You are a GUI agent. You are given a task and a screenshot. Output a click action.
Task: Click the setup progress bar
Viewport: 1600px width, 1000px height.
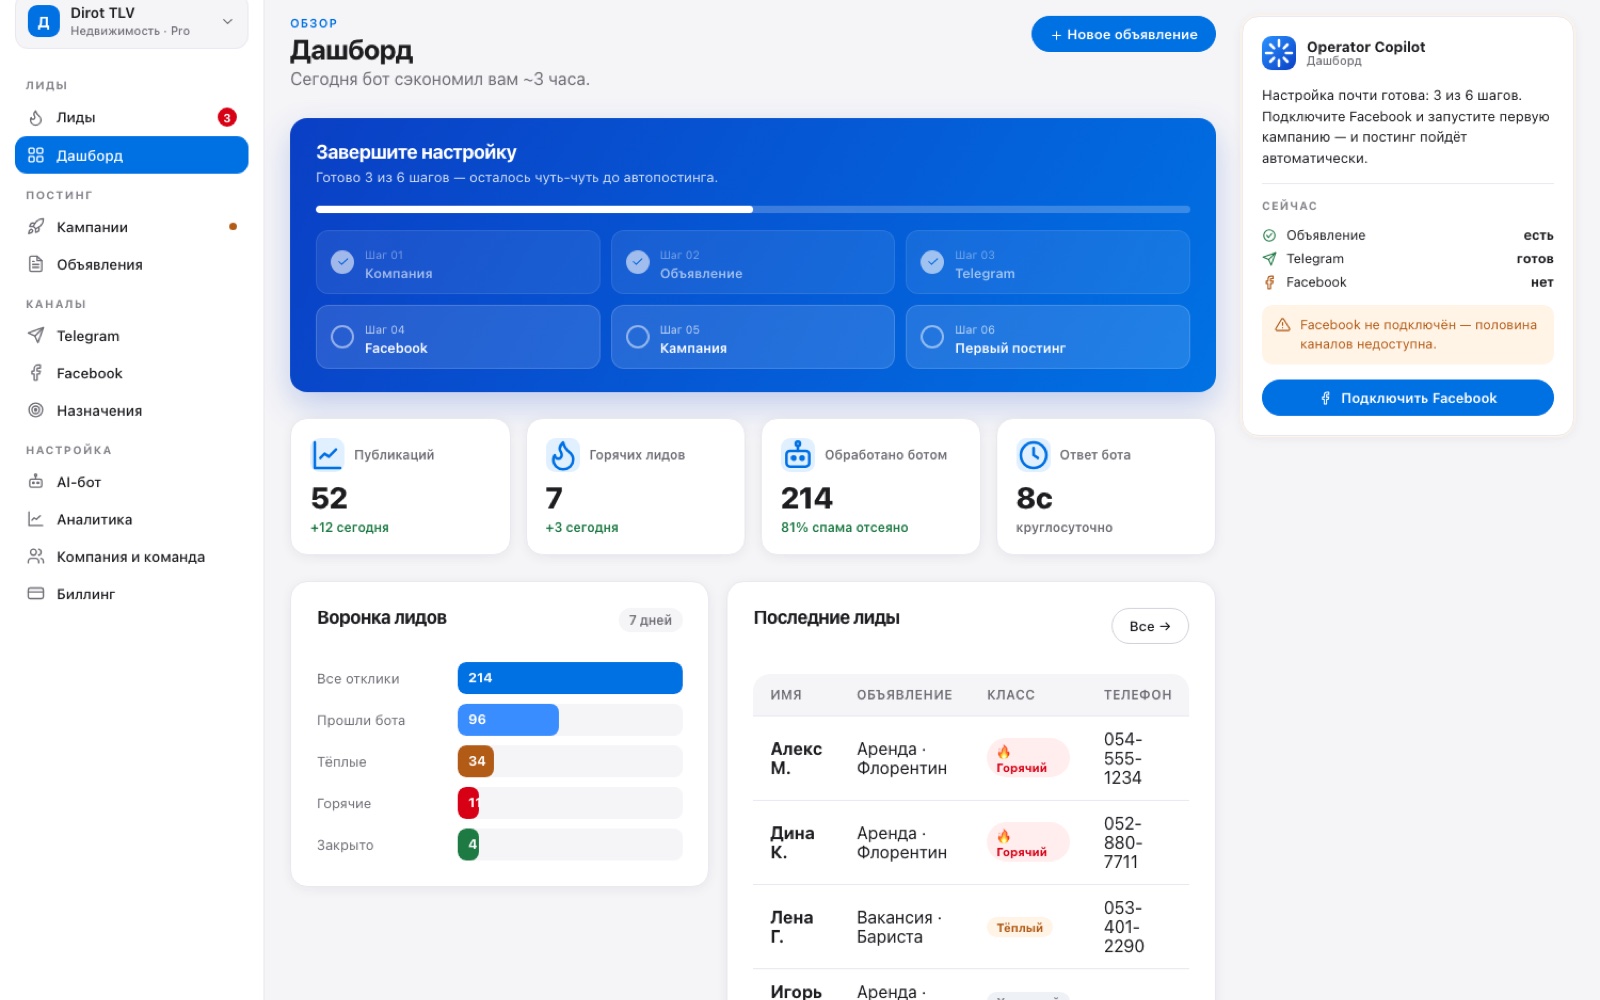[x=753, y=209]
